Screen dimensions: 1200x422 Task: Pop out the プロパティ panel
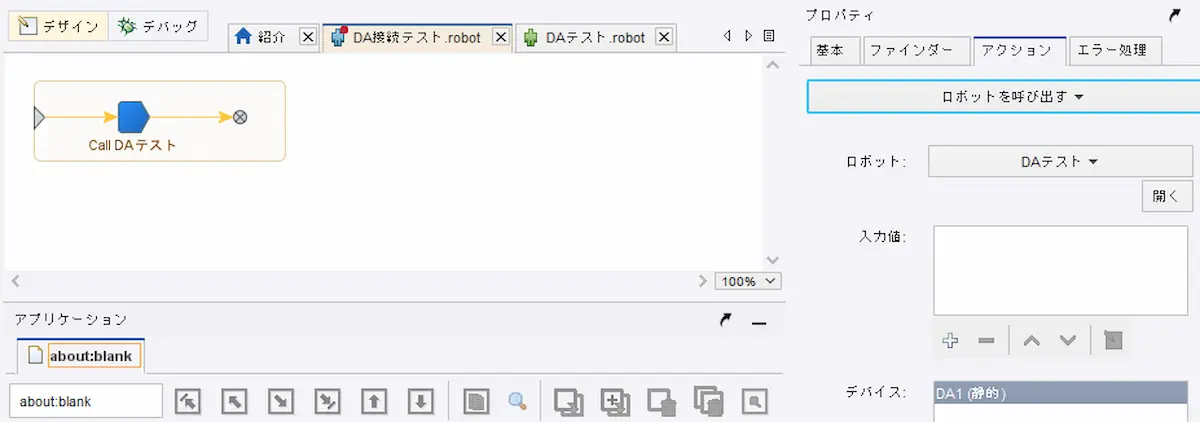tap(1174, 16)
